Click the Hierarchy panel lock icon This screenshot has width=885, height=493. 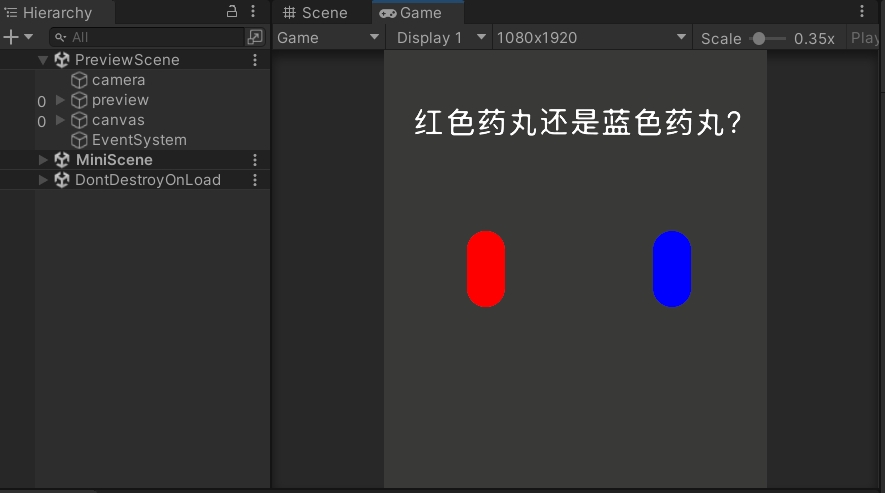232,11
